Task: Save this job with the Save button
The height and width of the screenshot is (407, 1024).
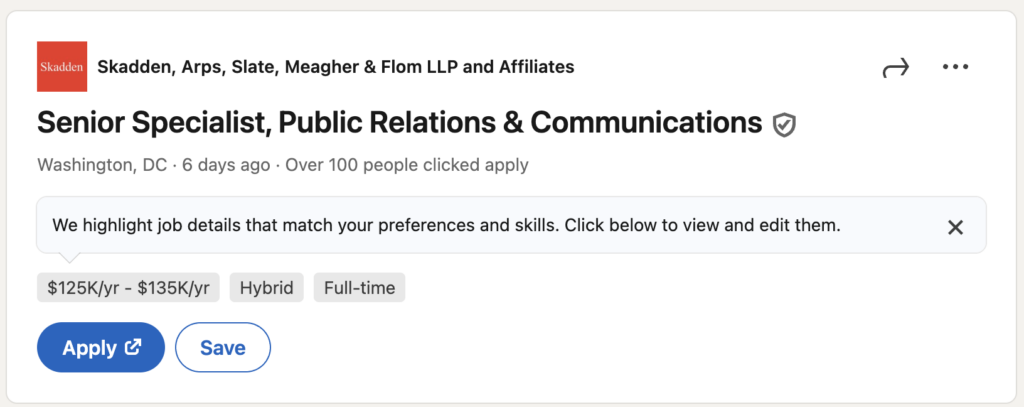Action: 223,348
